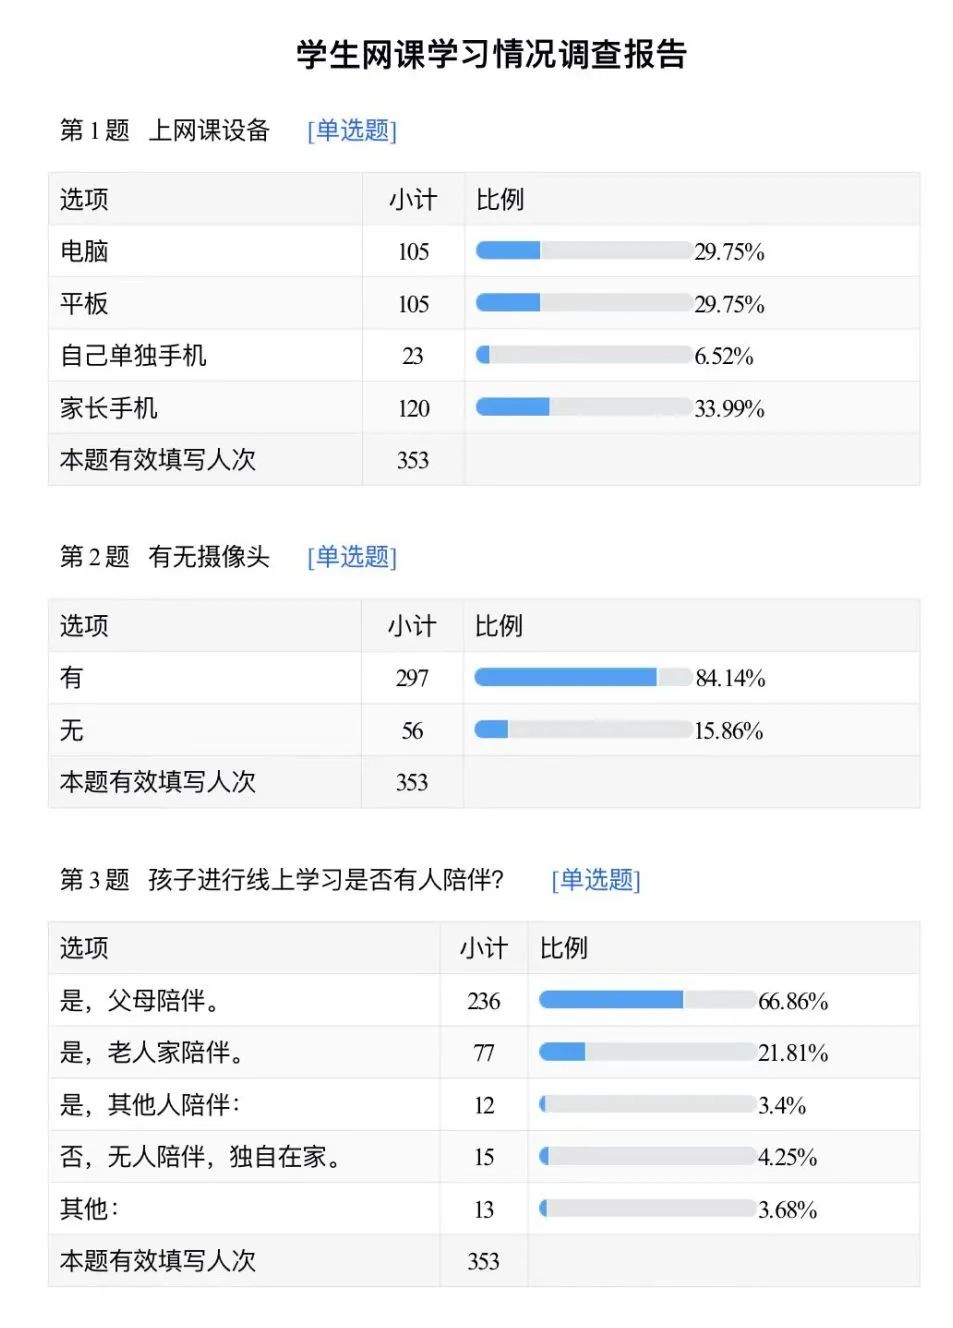Click the 无 15.86% progress bar
Image resolution: width=953 pixels, height=1328 pixels.
[x=583, y=729]
